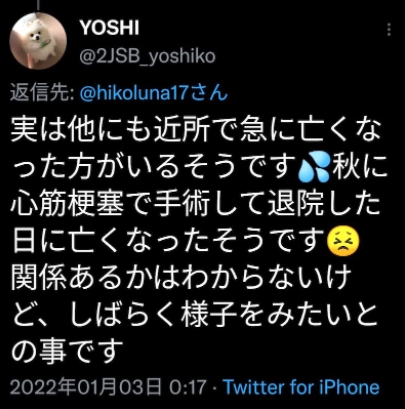
Task: Click the word 秋に after the droplets emoji
Action: pos(358,167)
